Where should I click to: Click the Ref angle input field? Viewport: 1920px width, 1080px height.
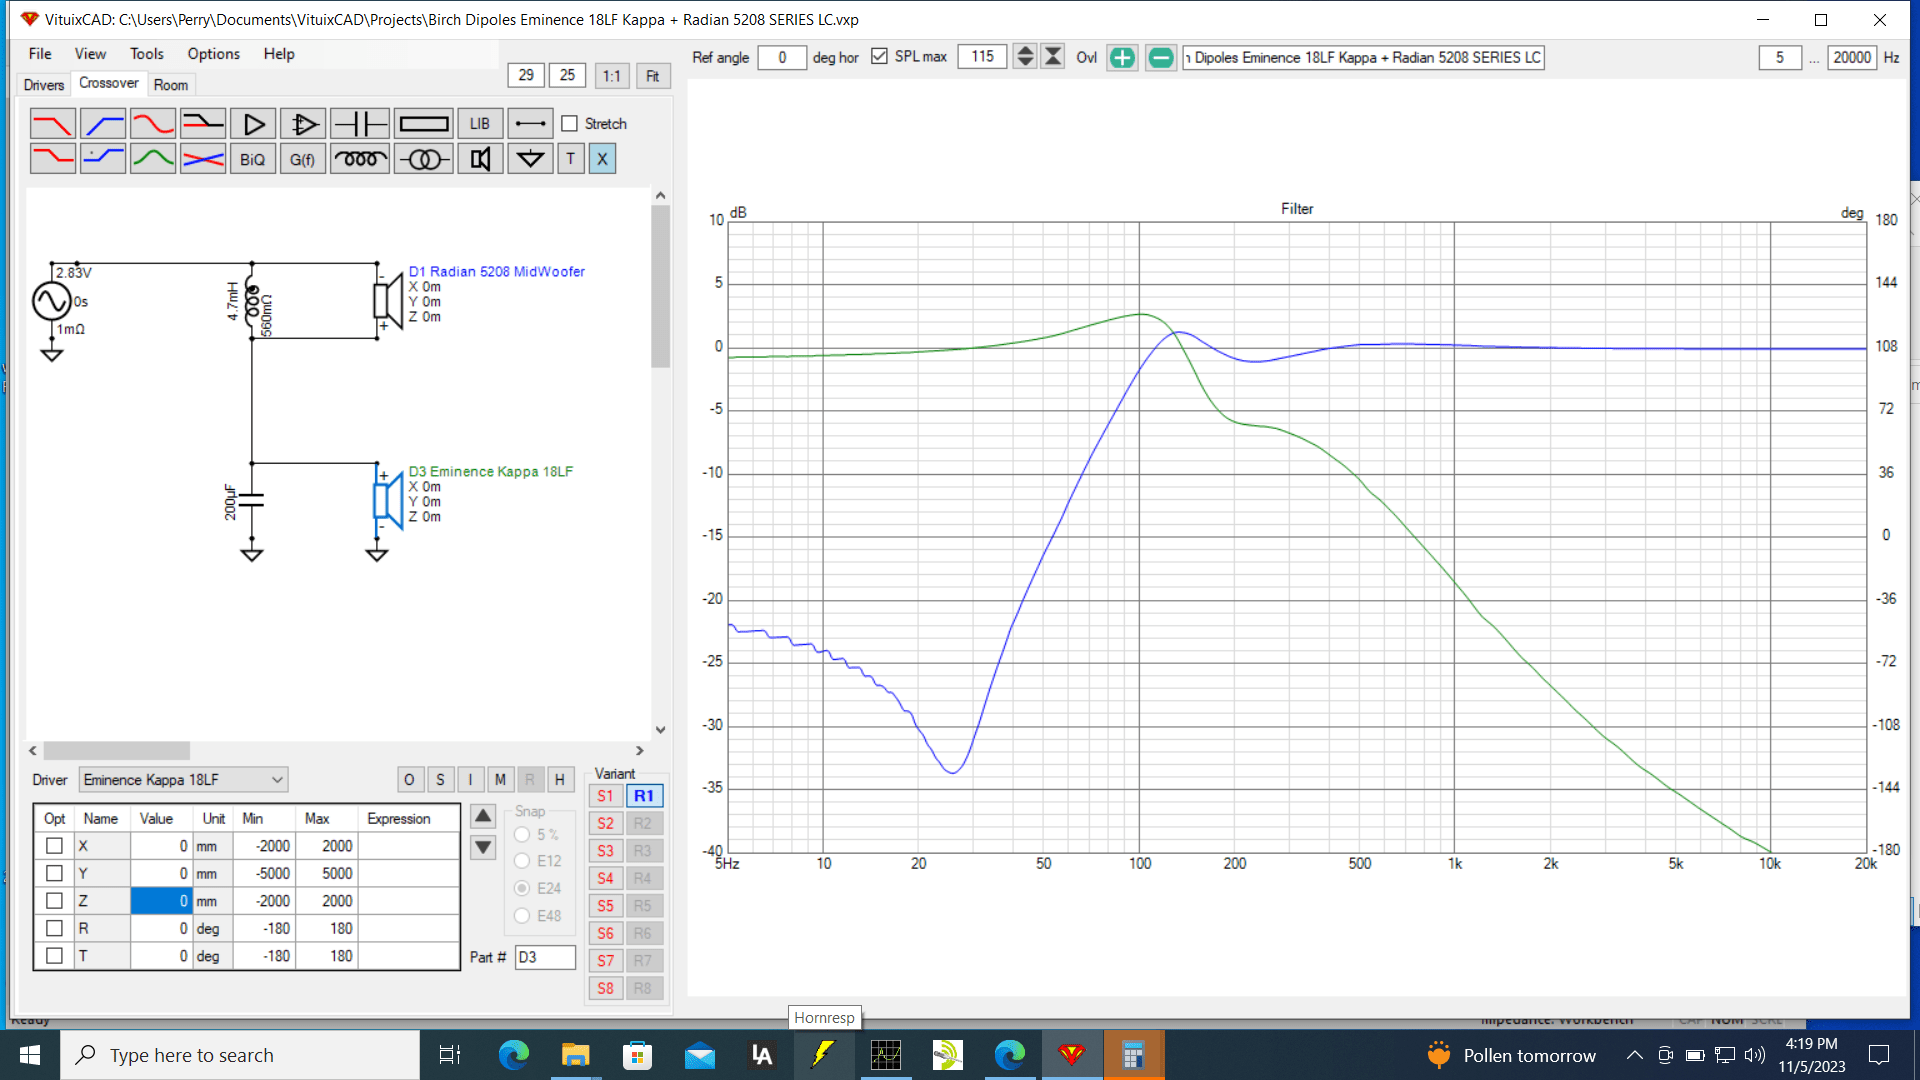pos(782,57)
